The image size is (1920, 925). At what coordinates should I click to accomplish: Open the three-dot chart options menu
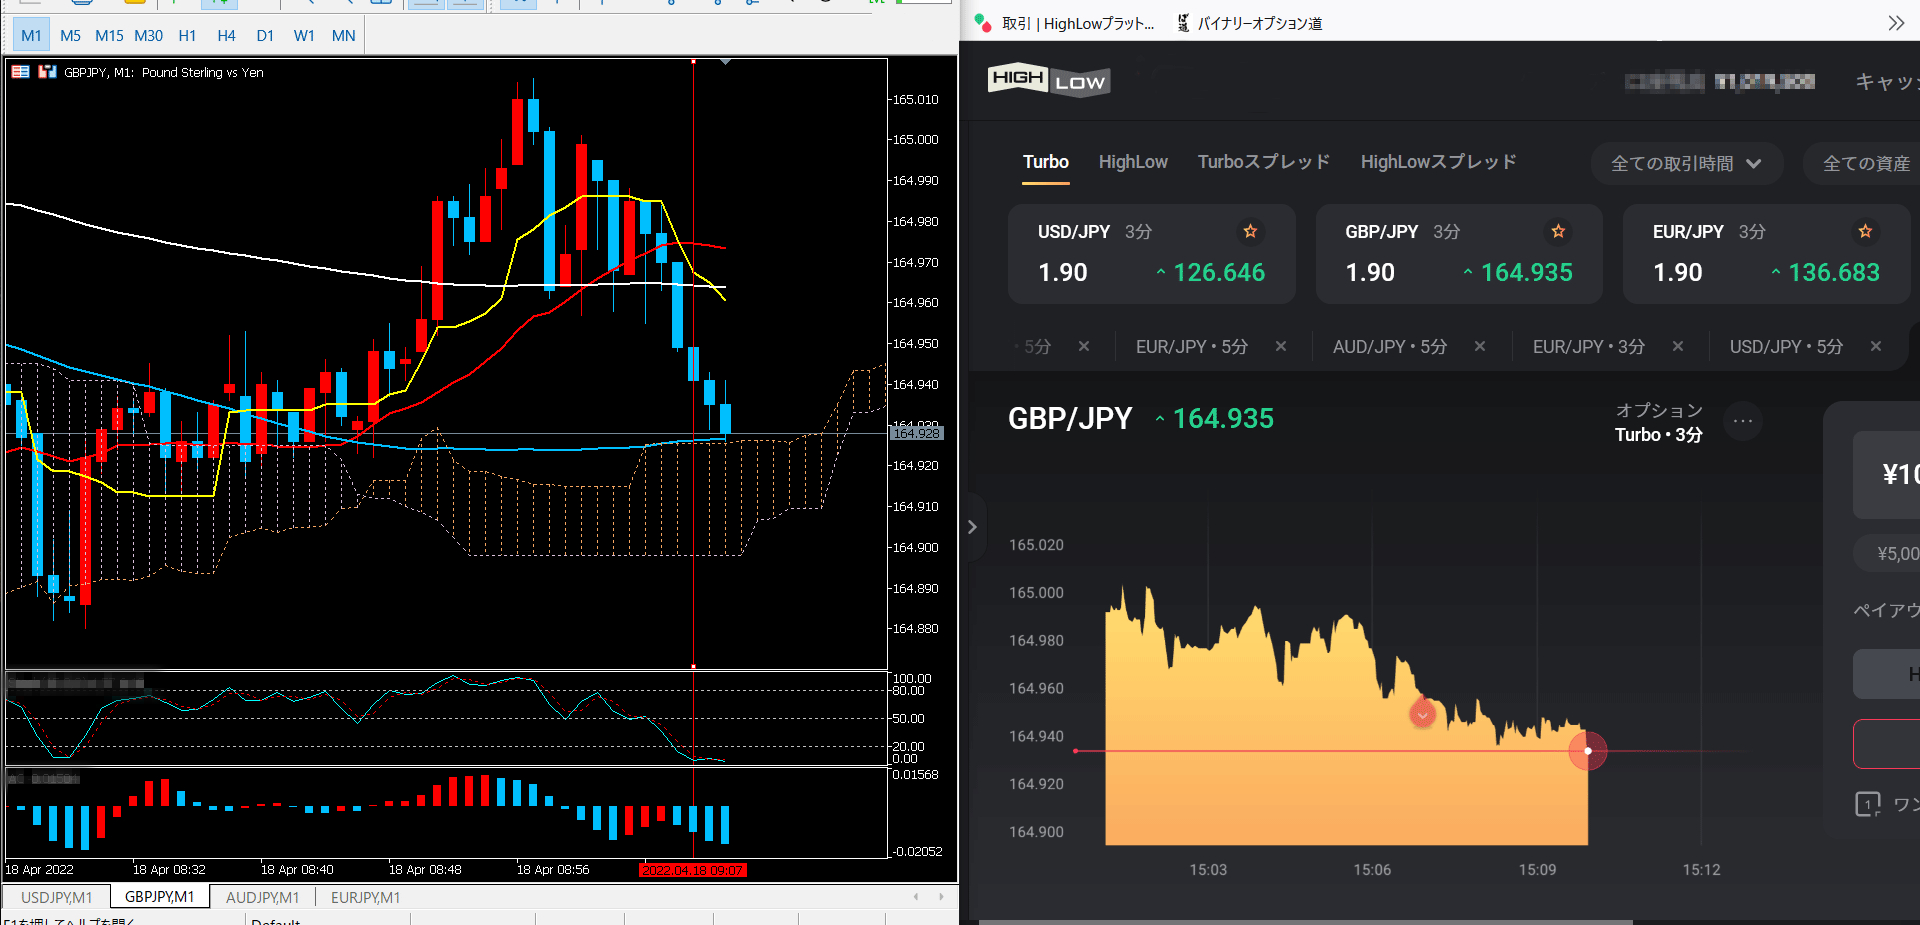1743,421
